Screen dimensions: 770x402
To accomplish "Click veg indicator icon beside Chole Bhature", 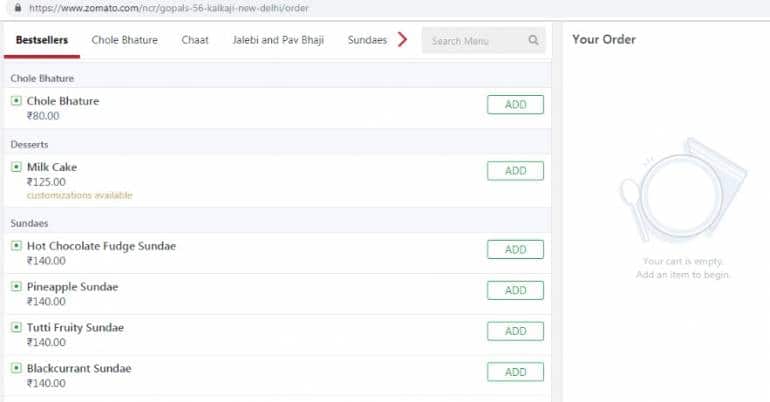I will click(16, 101).
